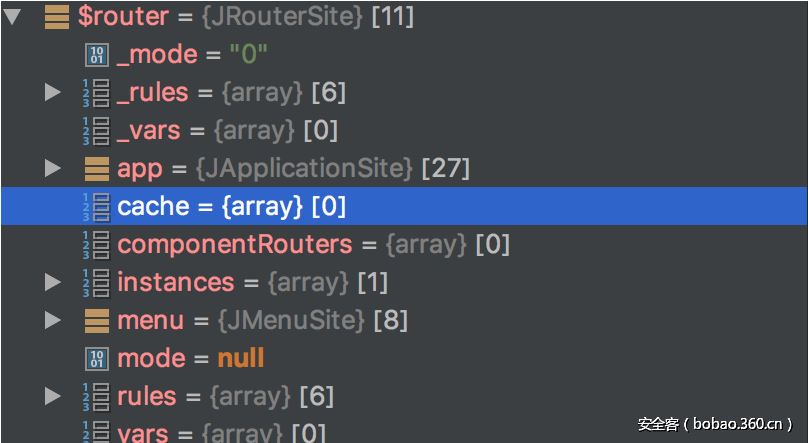The image size is (808, 443).
Task: Click the app object icon
Action: [96, 169]
